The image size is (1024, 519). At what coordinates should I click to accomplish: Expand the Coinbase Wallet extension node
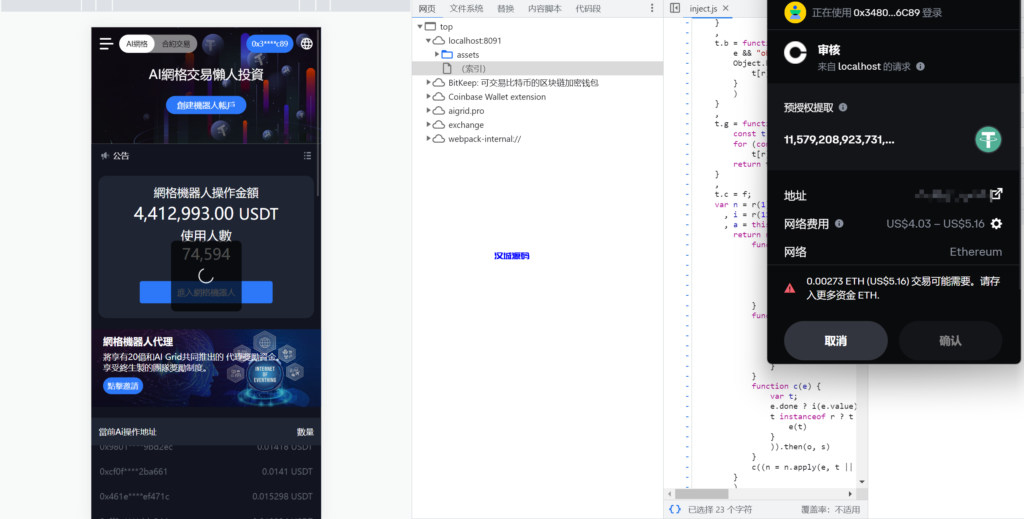(x=429, y=97)
